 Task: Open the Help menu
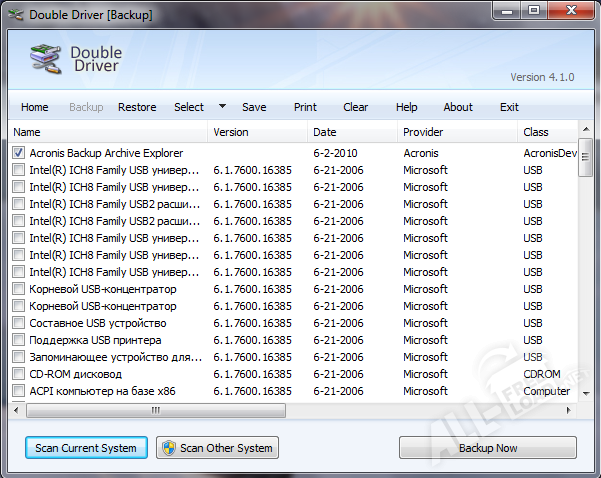point(407,107)
